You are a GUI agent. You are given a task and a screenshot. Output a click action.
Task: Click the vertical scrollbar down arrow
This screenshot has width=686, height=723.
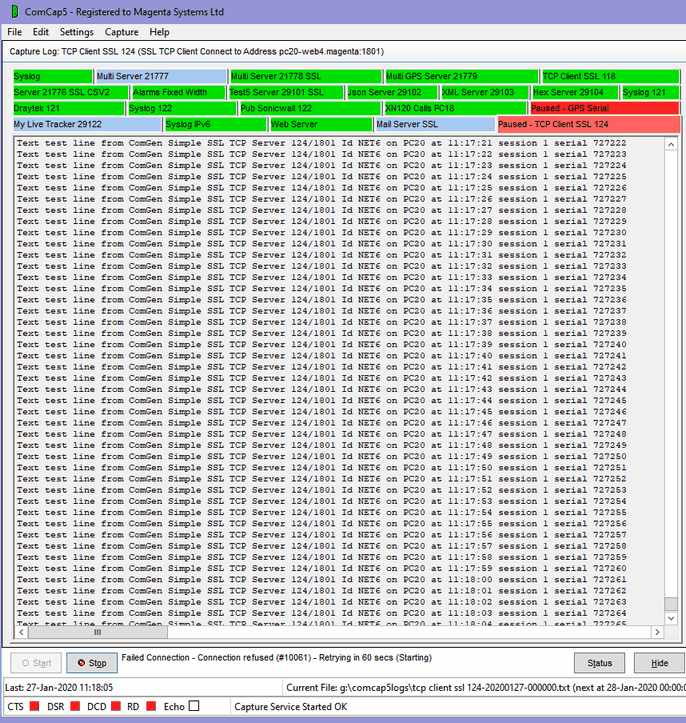click(x=670, y=617)
